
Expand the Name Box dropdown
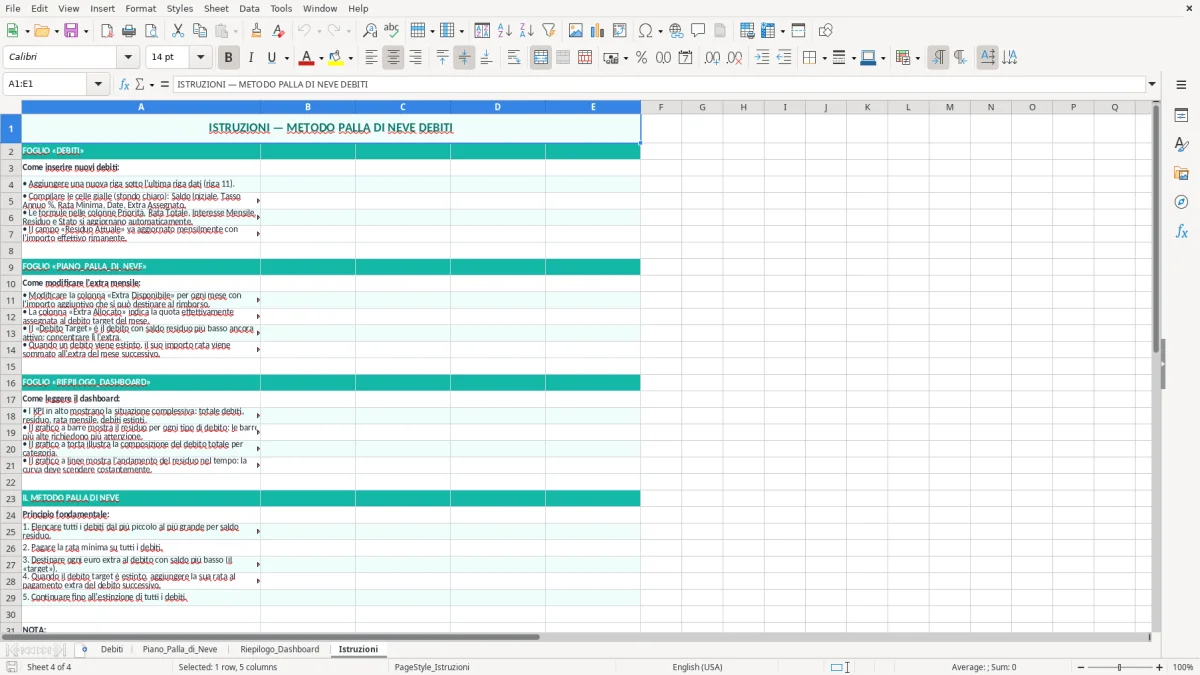tap(99, 84)
